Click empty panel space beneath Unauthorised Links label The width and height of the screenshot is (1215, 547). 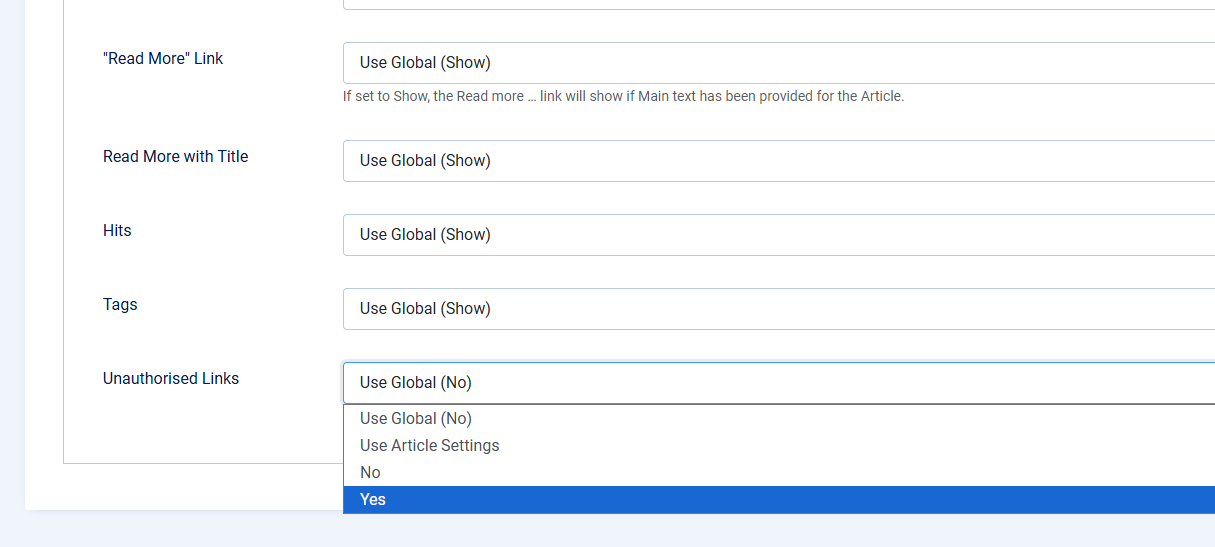point(200,430)
